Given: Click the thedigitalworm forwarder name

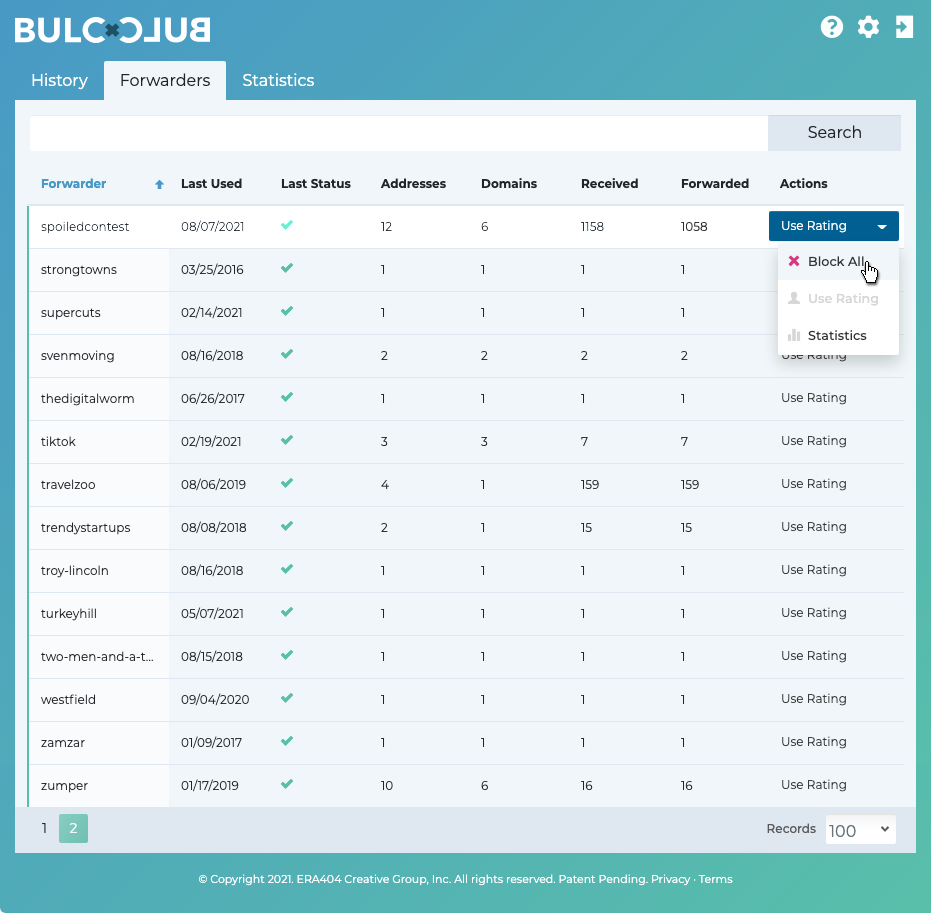Looking at the screenshot, I should 87,398.
